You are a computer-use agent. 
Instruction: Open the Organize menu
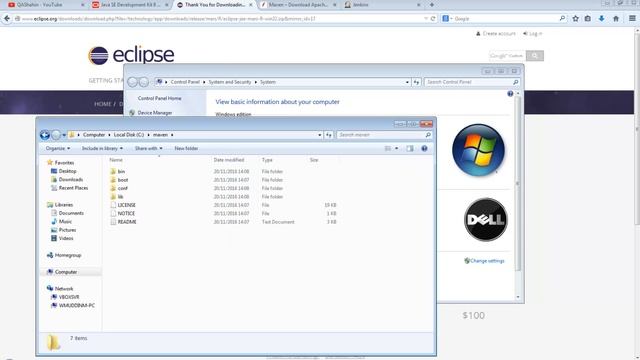tap(58, 149)
